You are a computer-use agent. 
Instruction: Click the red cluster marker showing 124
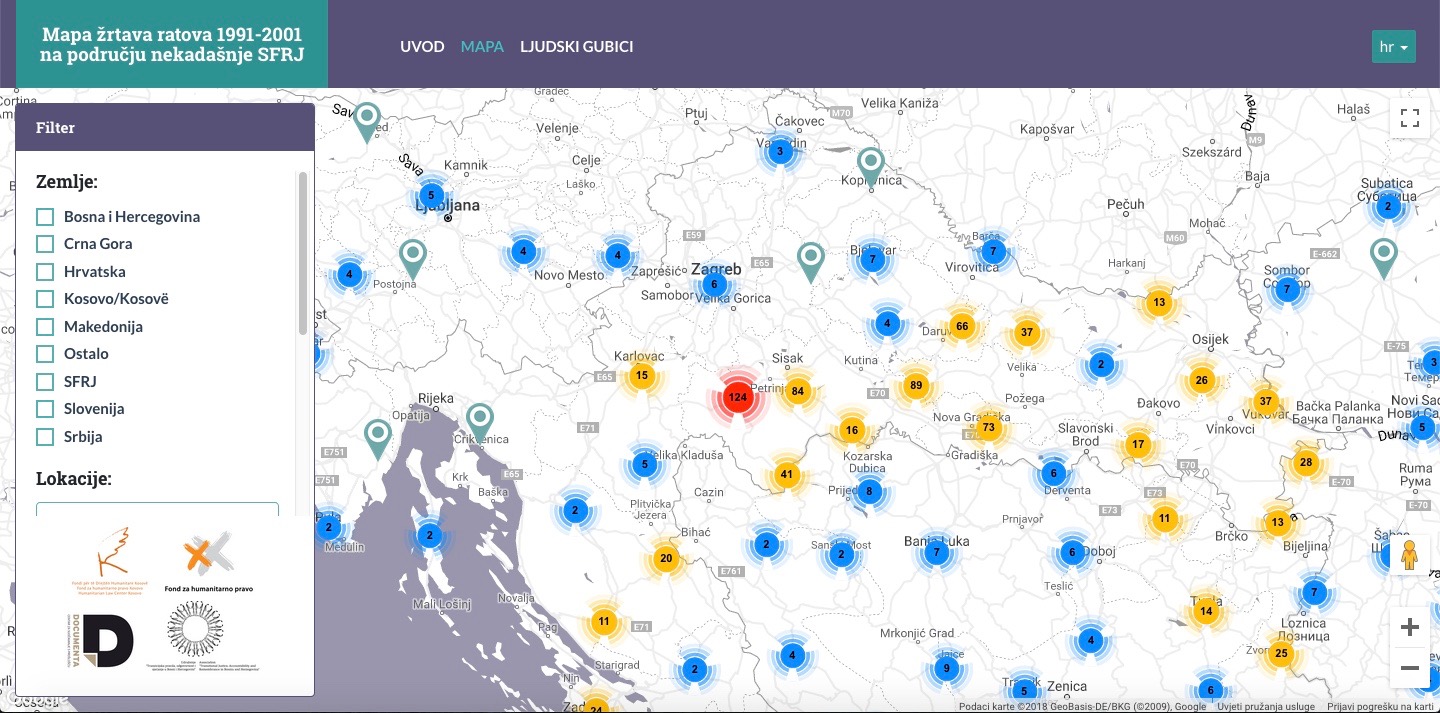coord(737,397)
